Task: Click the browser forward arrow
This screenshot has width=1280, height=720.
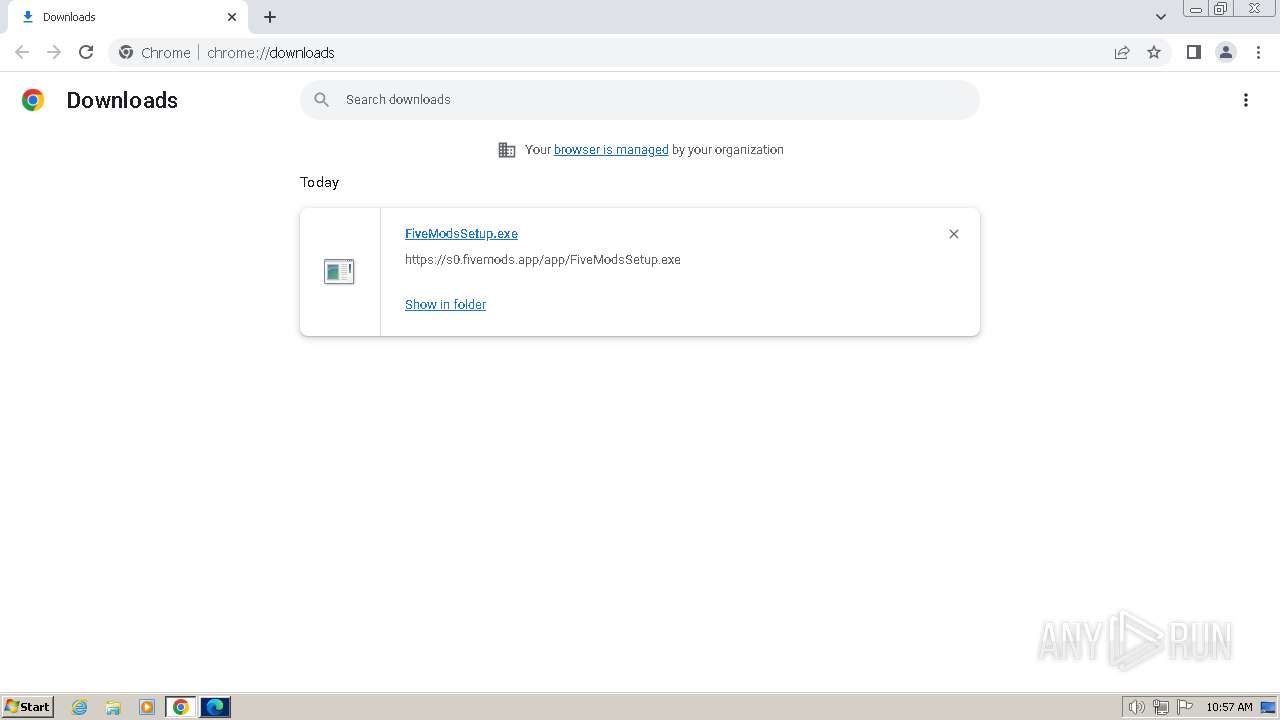Action: (54, 52)
